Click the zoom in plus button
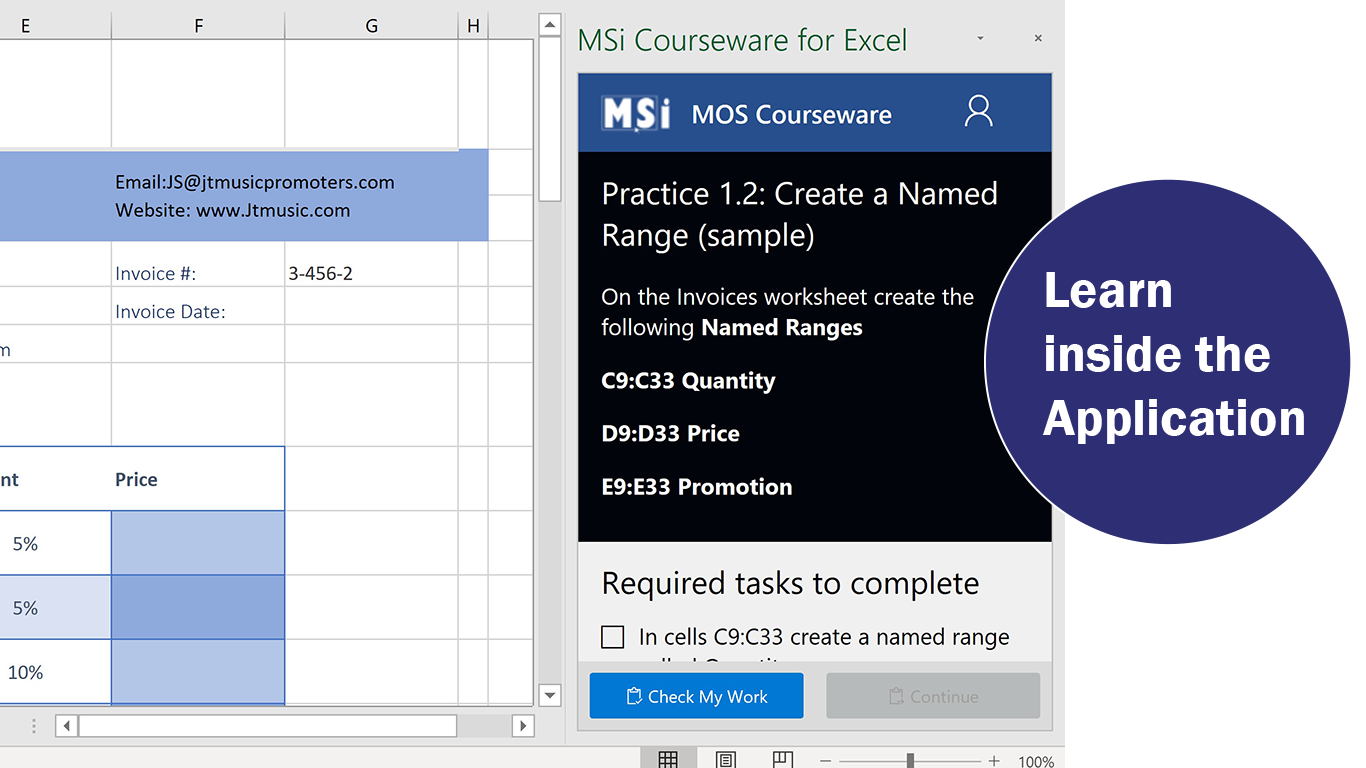 (994, 761)
